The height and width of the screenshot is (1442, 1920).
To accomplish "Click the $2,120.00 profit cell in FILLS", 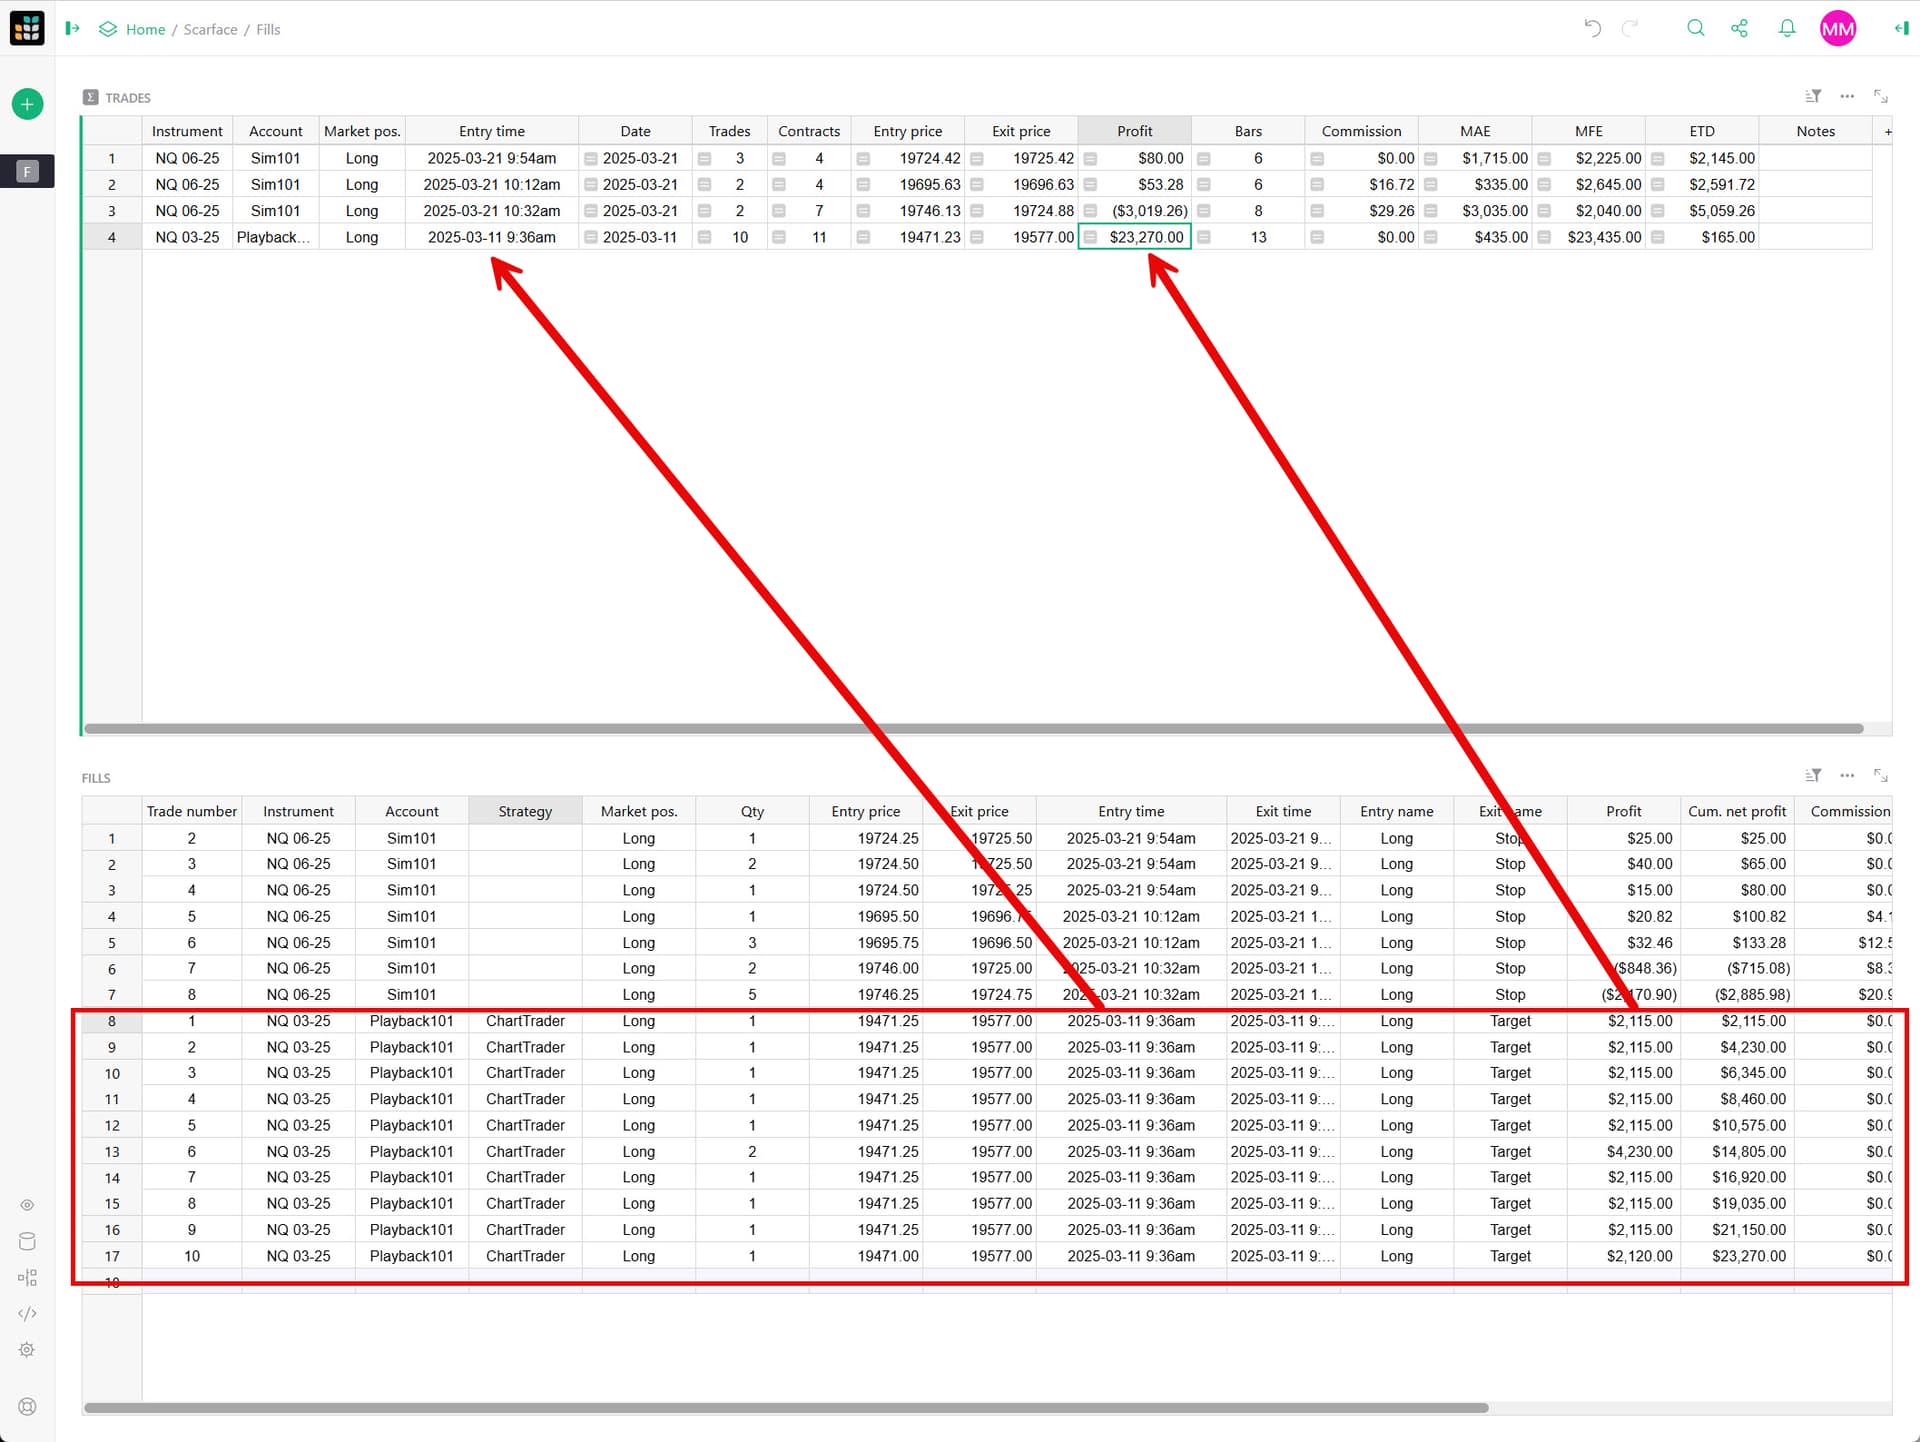I will pos(1624,1256).
